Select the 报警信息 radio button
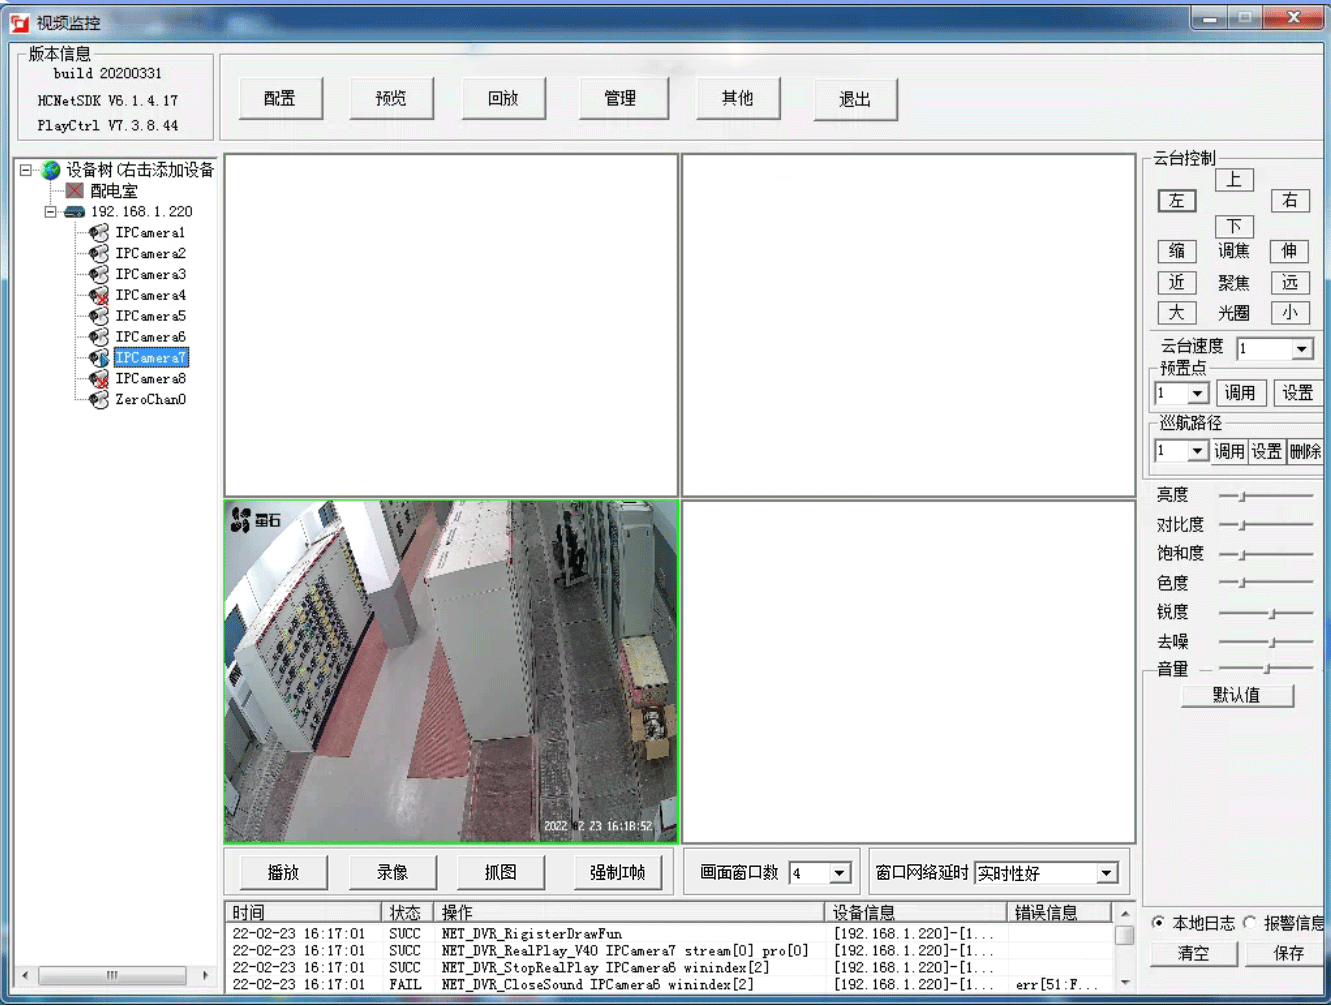1331x1006 pixels. [1250, 922]
